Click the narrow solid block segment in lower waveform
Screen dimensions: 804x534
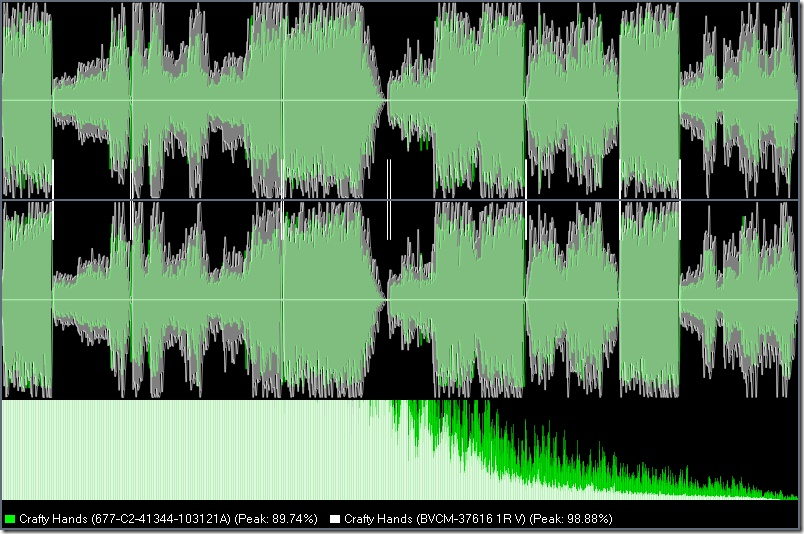point(650,300)
